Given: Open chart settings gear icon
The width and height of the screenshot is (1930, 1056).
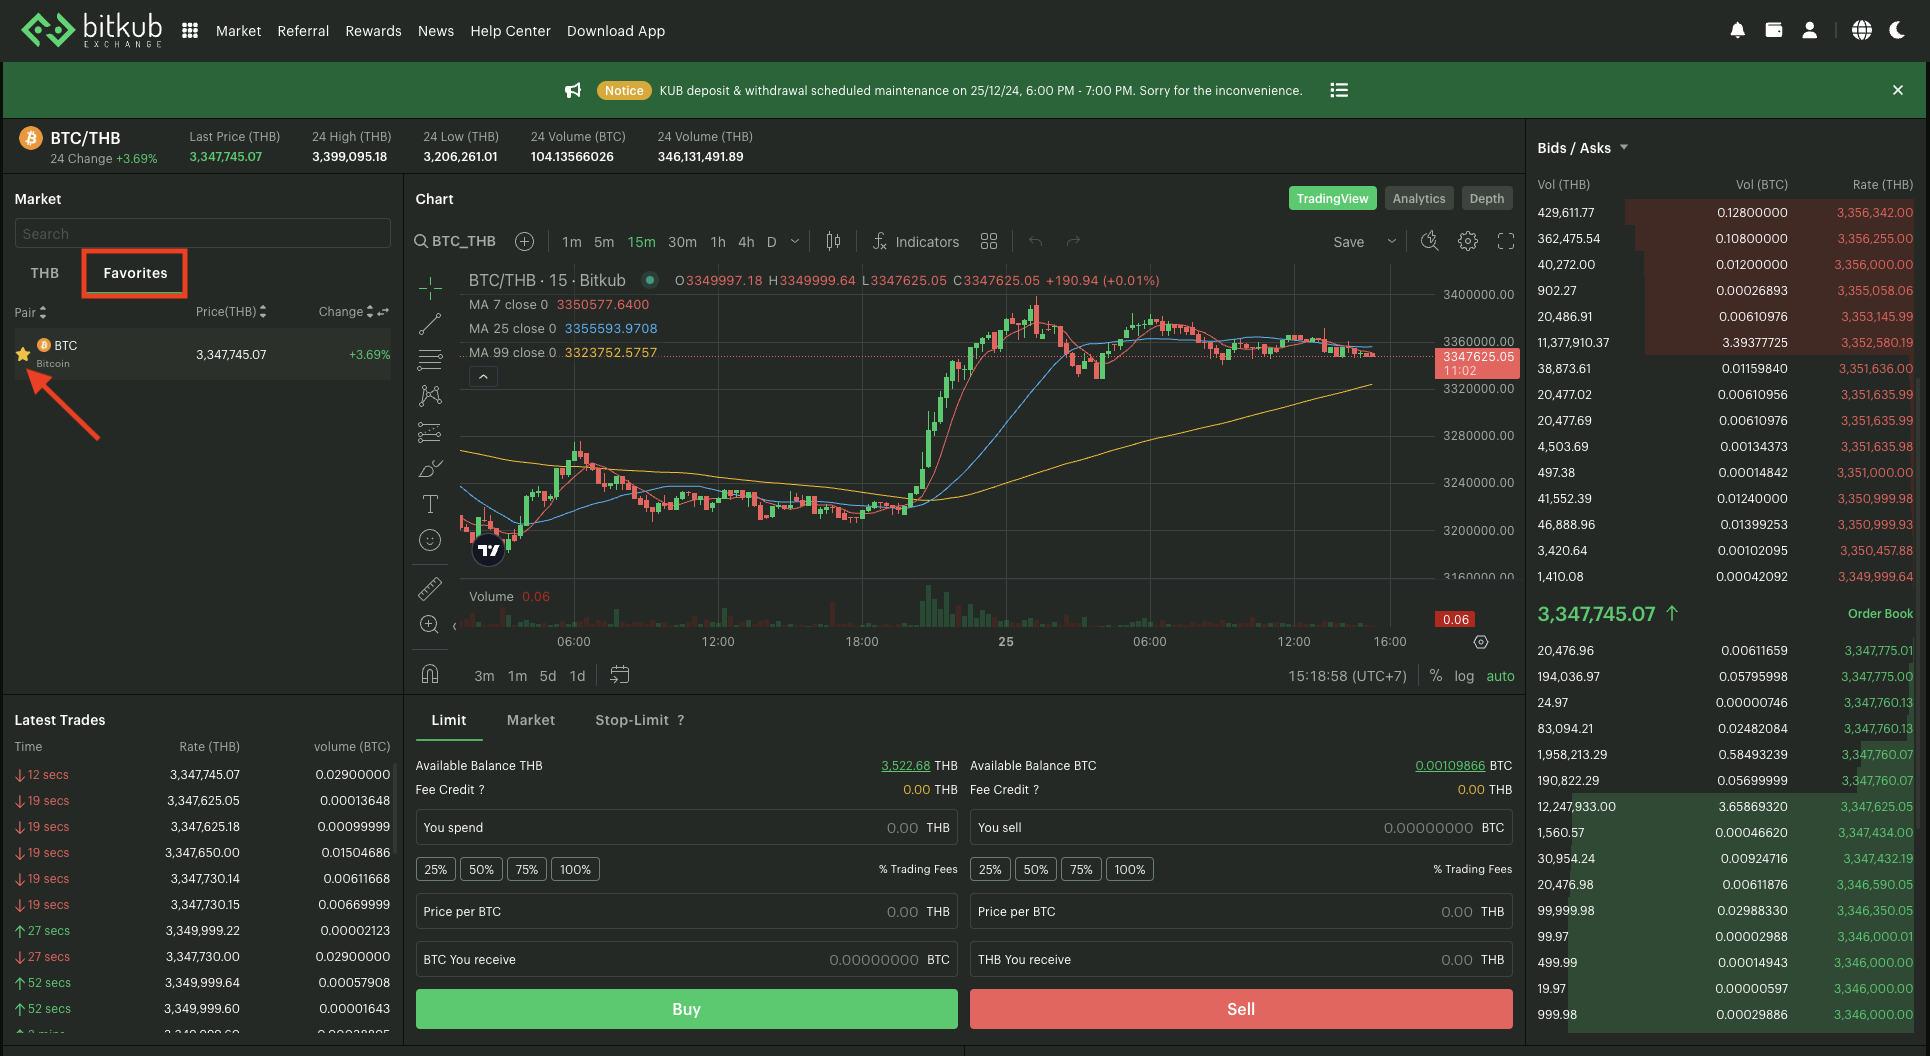Looking at the screenshot, I should pyautogui.click(x=1468, y=241).
